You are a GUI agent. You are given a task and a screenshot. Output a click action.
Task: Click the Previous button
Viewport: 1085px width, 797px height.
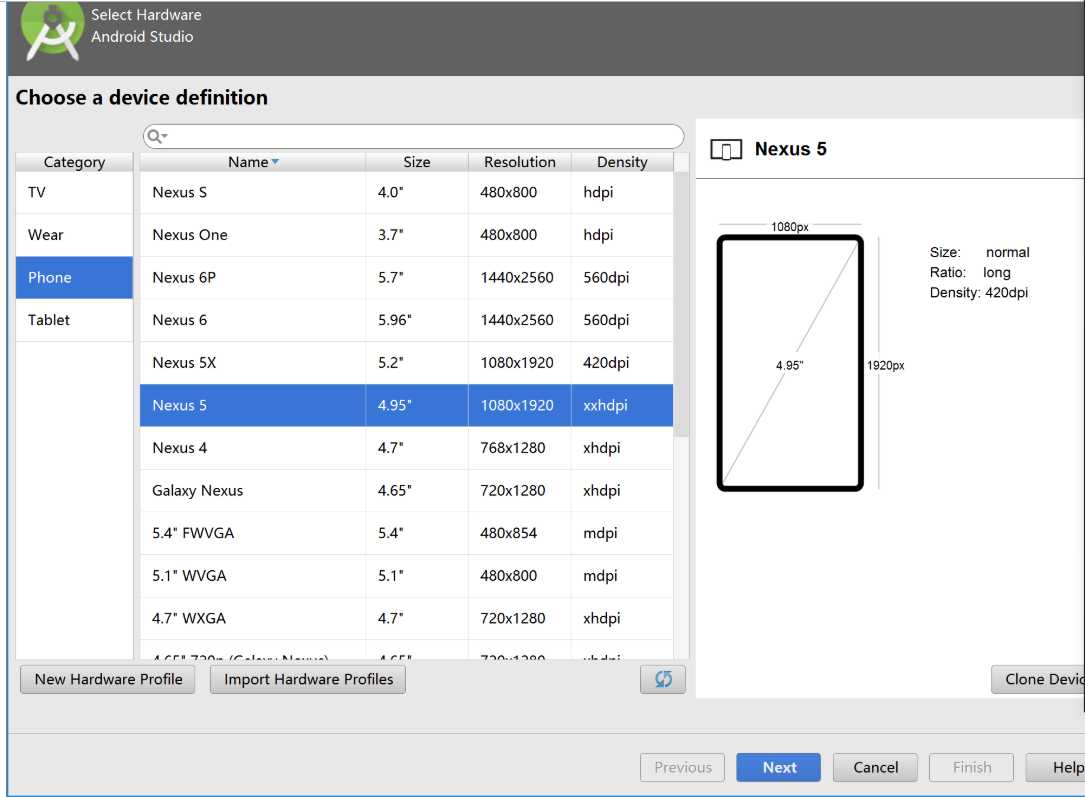(682, 767)
